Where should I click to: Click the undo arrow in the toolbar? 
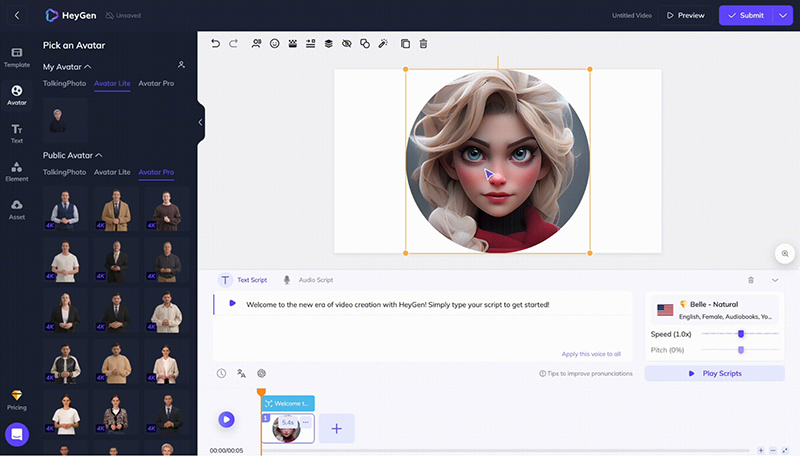point(216,44)
